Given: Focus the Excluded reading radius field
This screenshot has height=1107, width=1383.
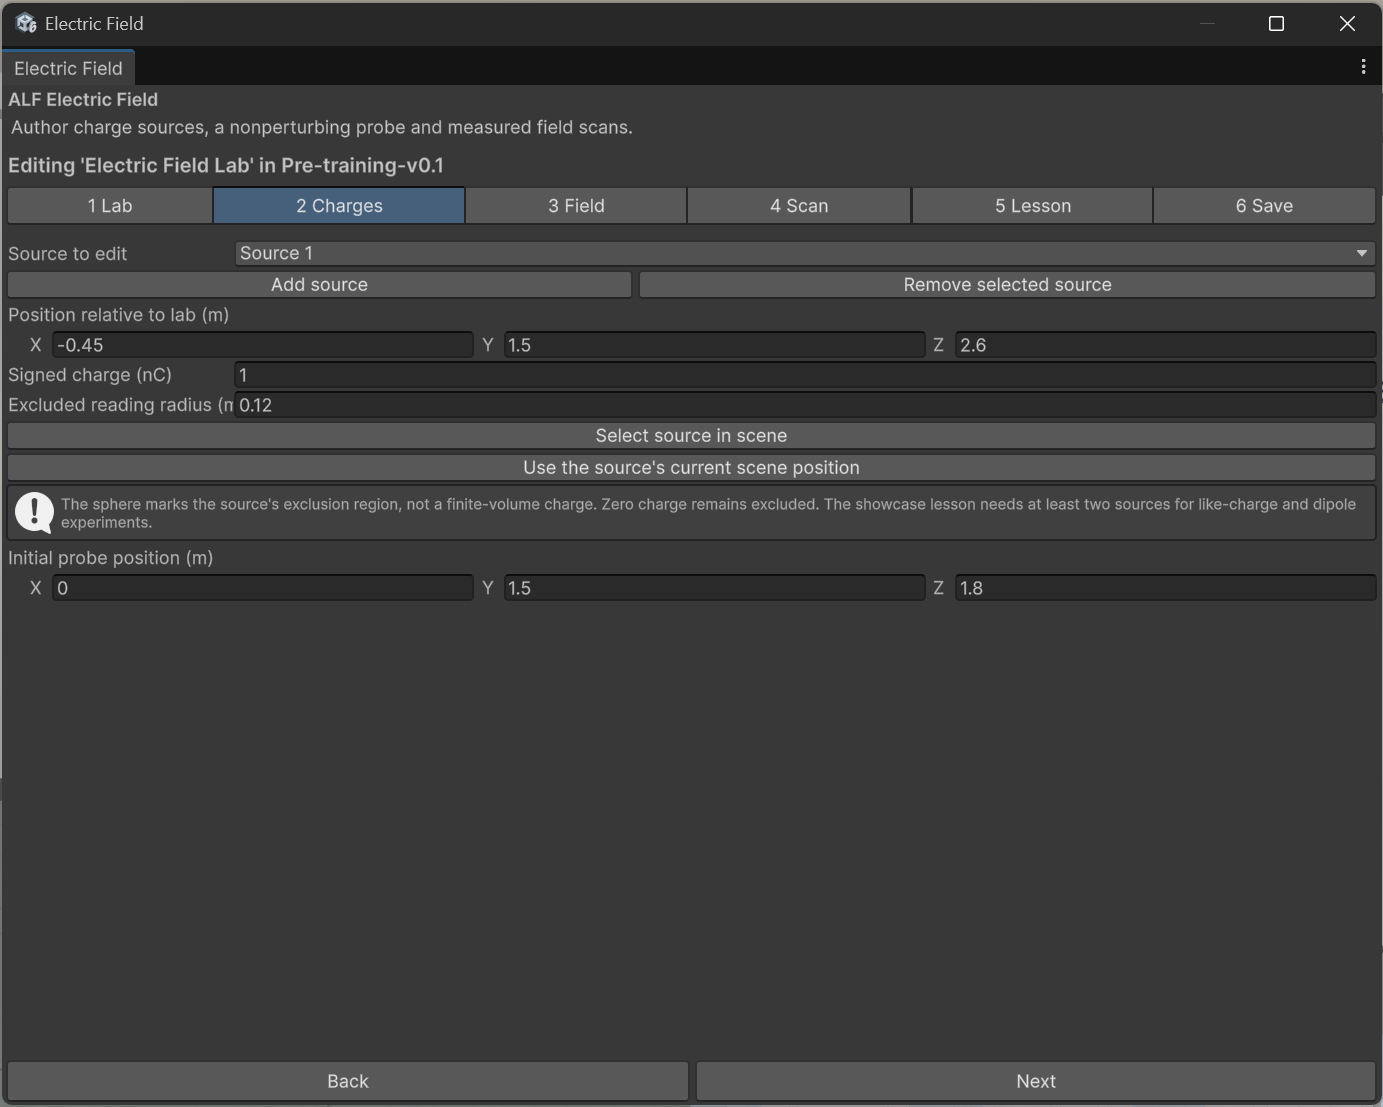Looking at the screenshot, I should [x=805, y=405].
